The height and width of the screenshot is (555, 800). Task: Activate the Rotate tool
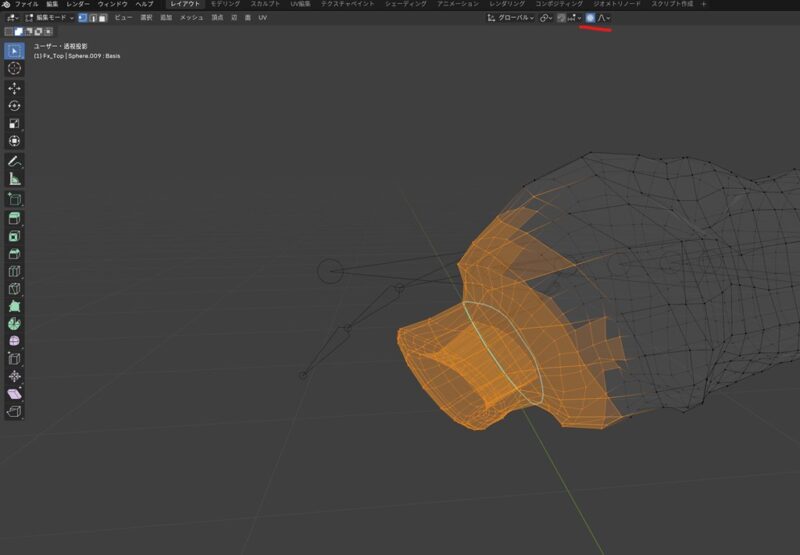pyautogui.click(x=14, y=105)
